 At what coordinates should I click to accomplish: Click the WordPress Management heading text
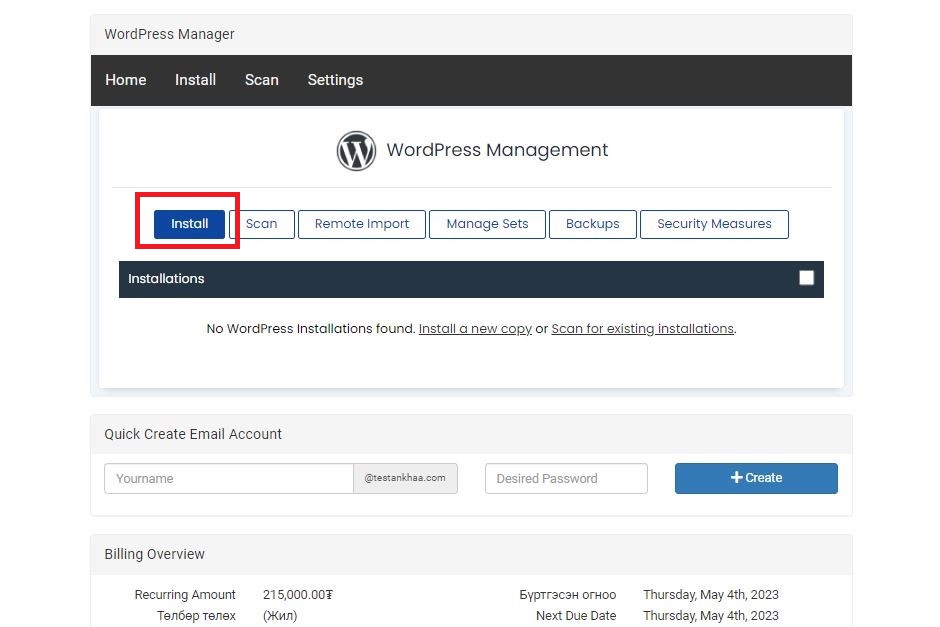497,150
